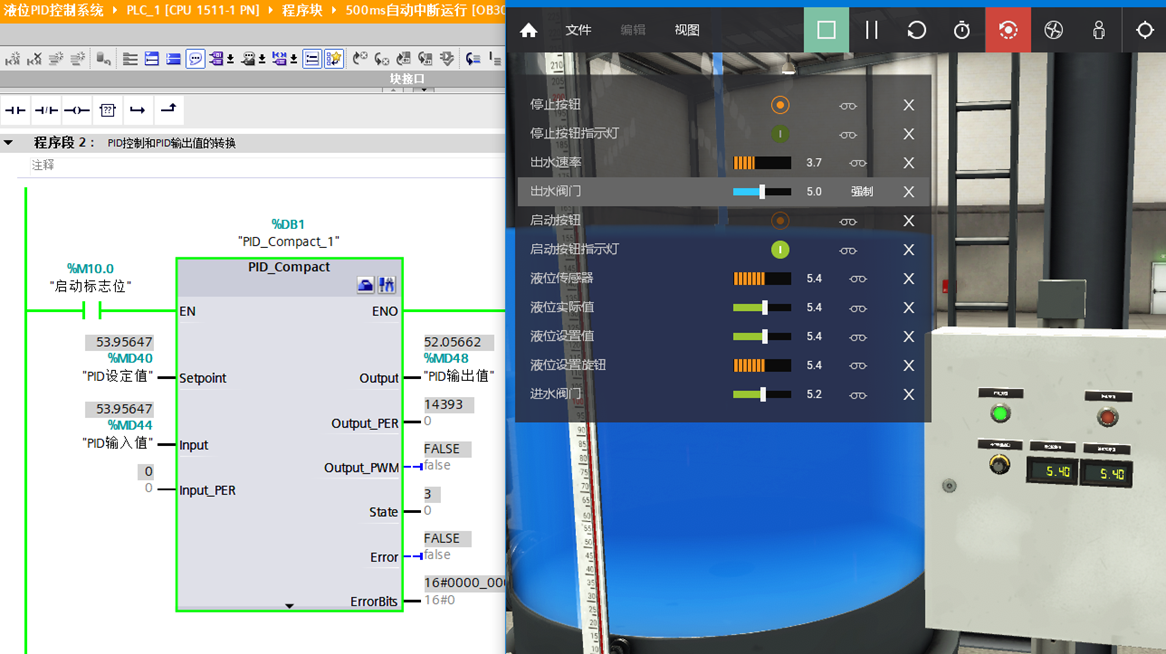The width and height of the screenshot is (1166, 654).
Task: Toggle the 停止按钮 orange radio indicator
Action: [x=780, y=105]
